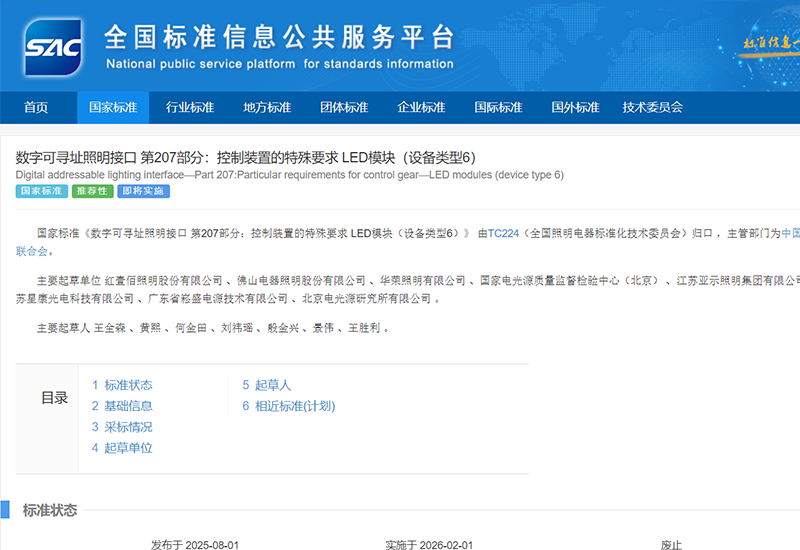Open the 企业标准 navigation item
Viewport: 800px width, 550px height.
point(421,108)
